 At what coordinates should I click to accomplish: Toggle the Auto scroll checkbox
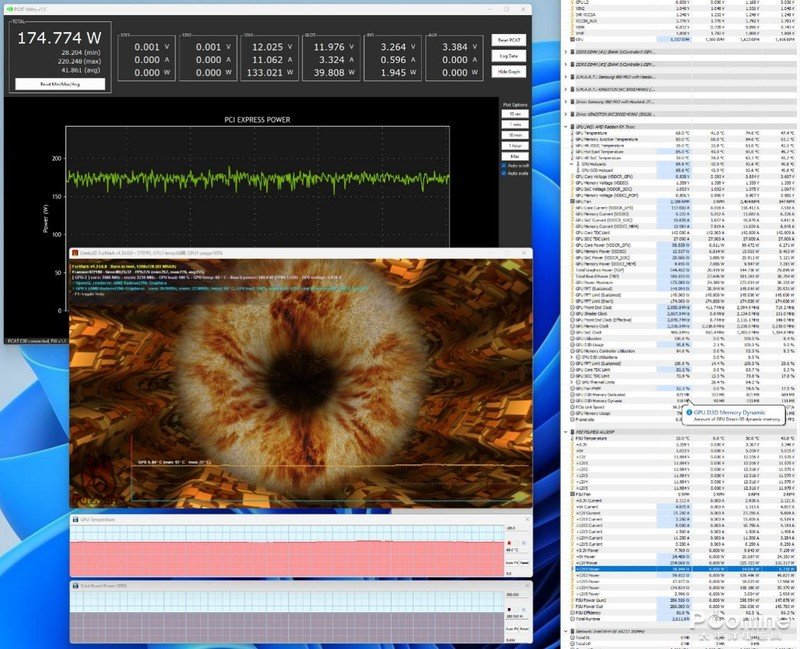(x=505, y=164)
